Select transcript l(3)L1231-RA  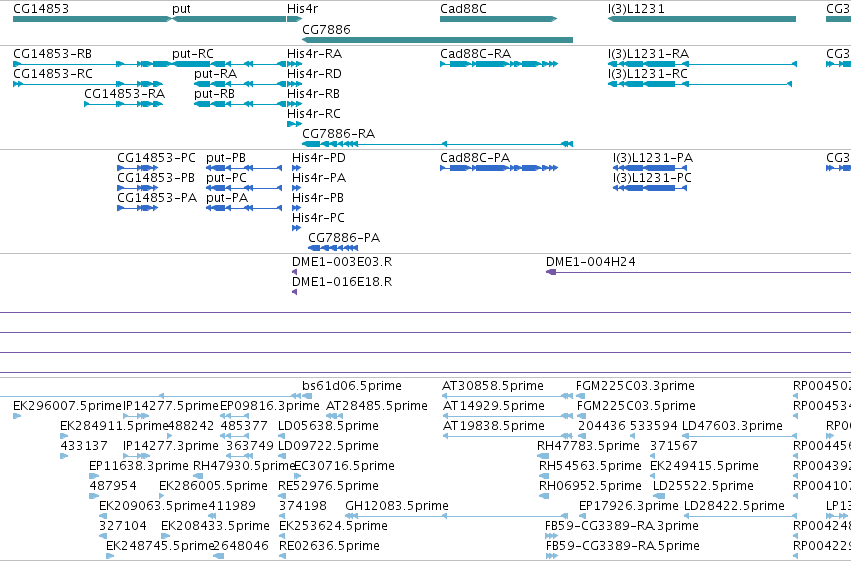pyautogui.click(x=648, y=54)
